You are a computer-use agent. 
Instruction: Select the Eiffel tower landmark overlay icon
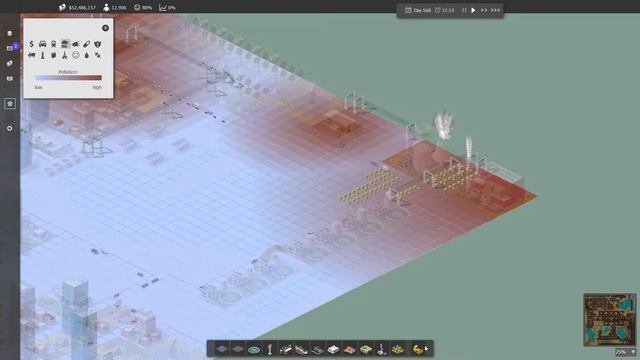click(x=64, y=55)
